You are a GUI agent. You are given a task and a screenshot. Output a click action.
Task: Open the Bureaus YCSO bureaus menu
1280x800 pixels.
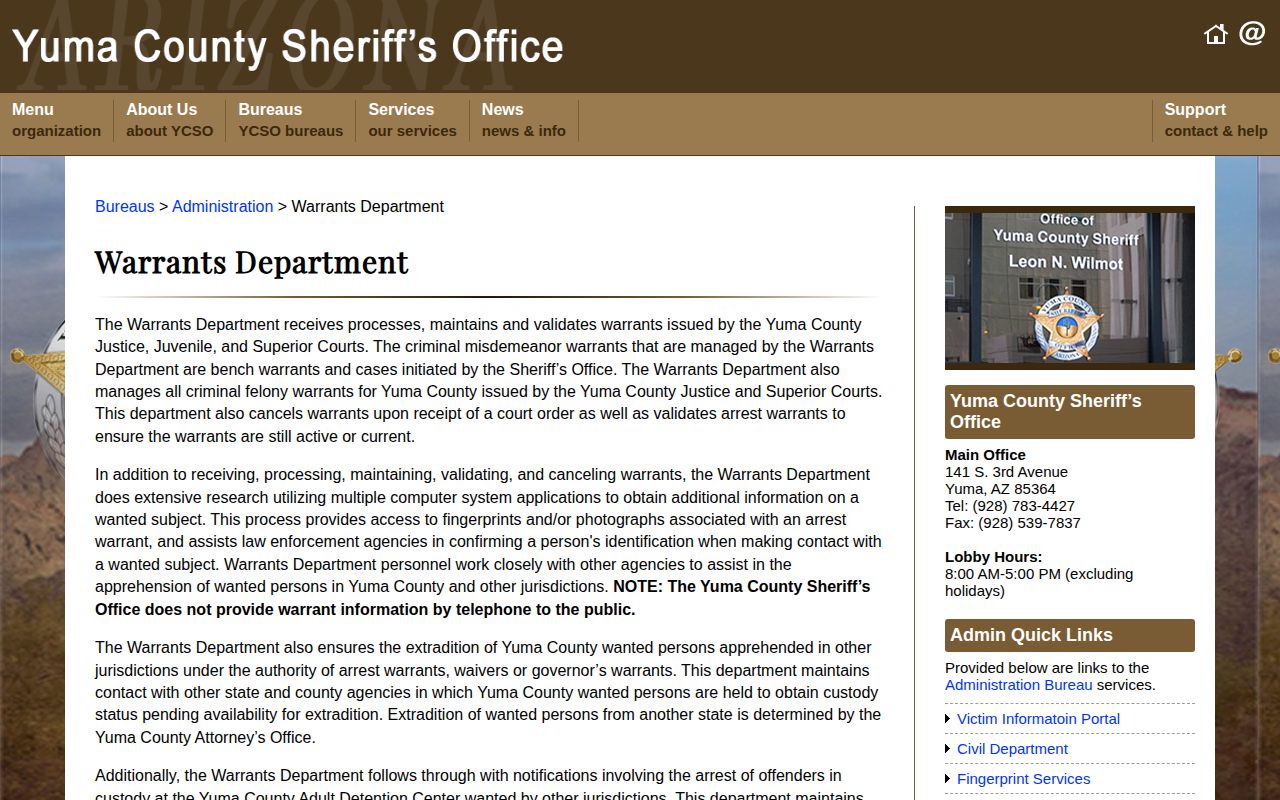[290, 120]
